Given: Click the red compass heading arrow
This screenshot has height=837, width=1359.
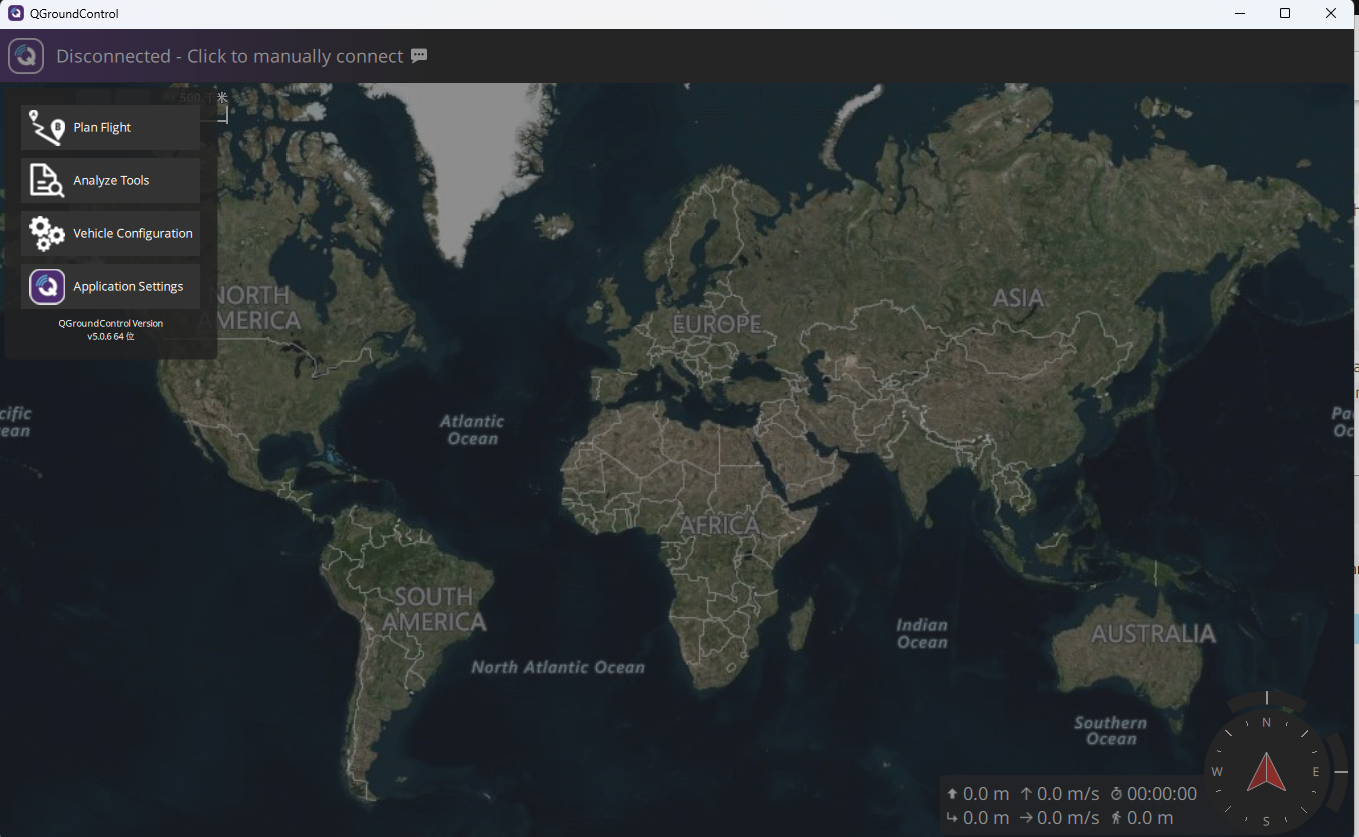Looking at the screenshot, I should point(1266,771).
